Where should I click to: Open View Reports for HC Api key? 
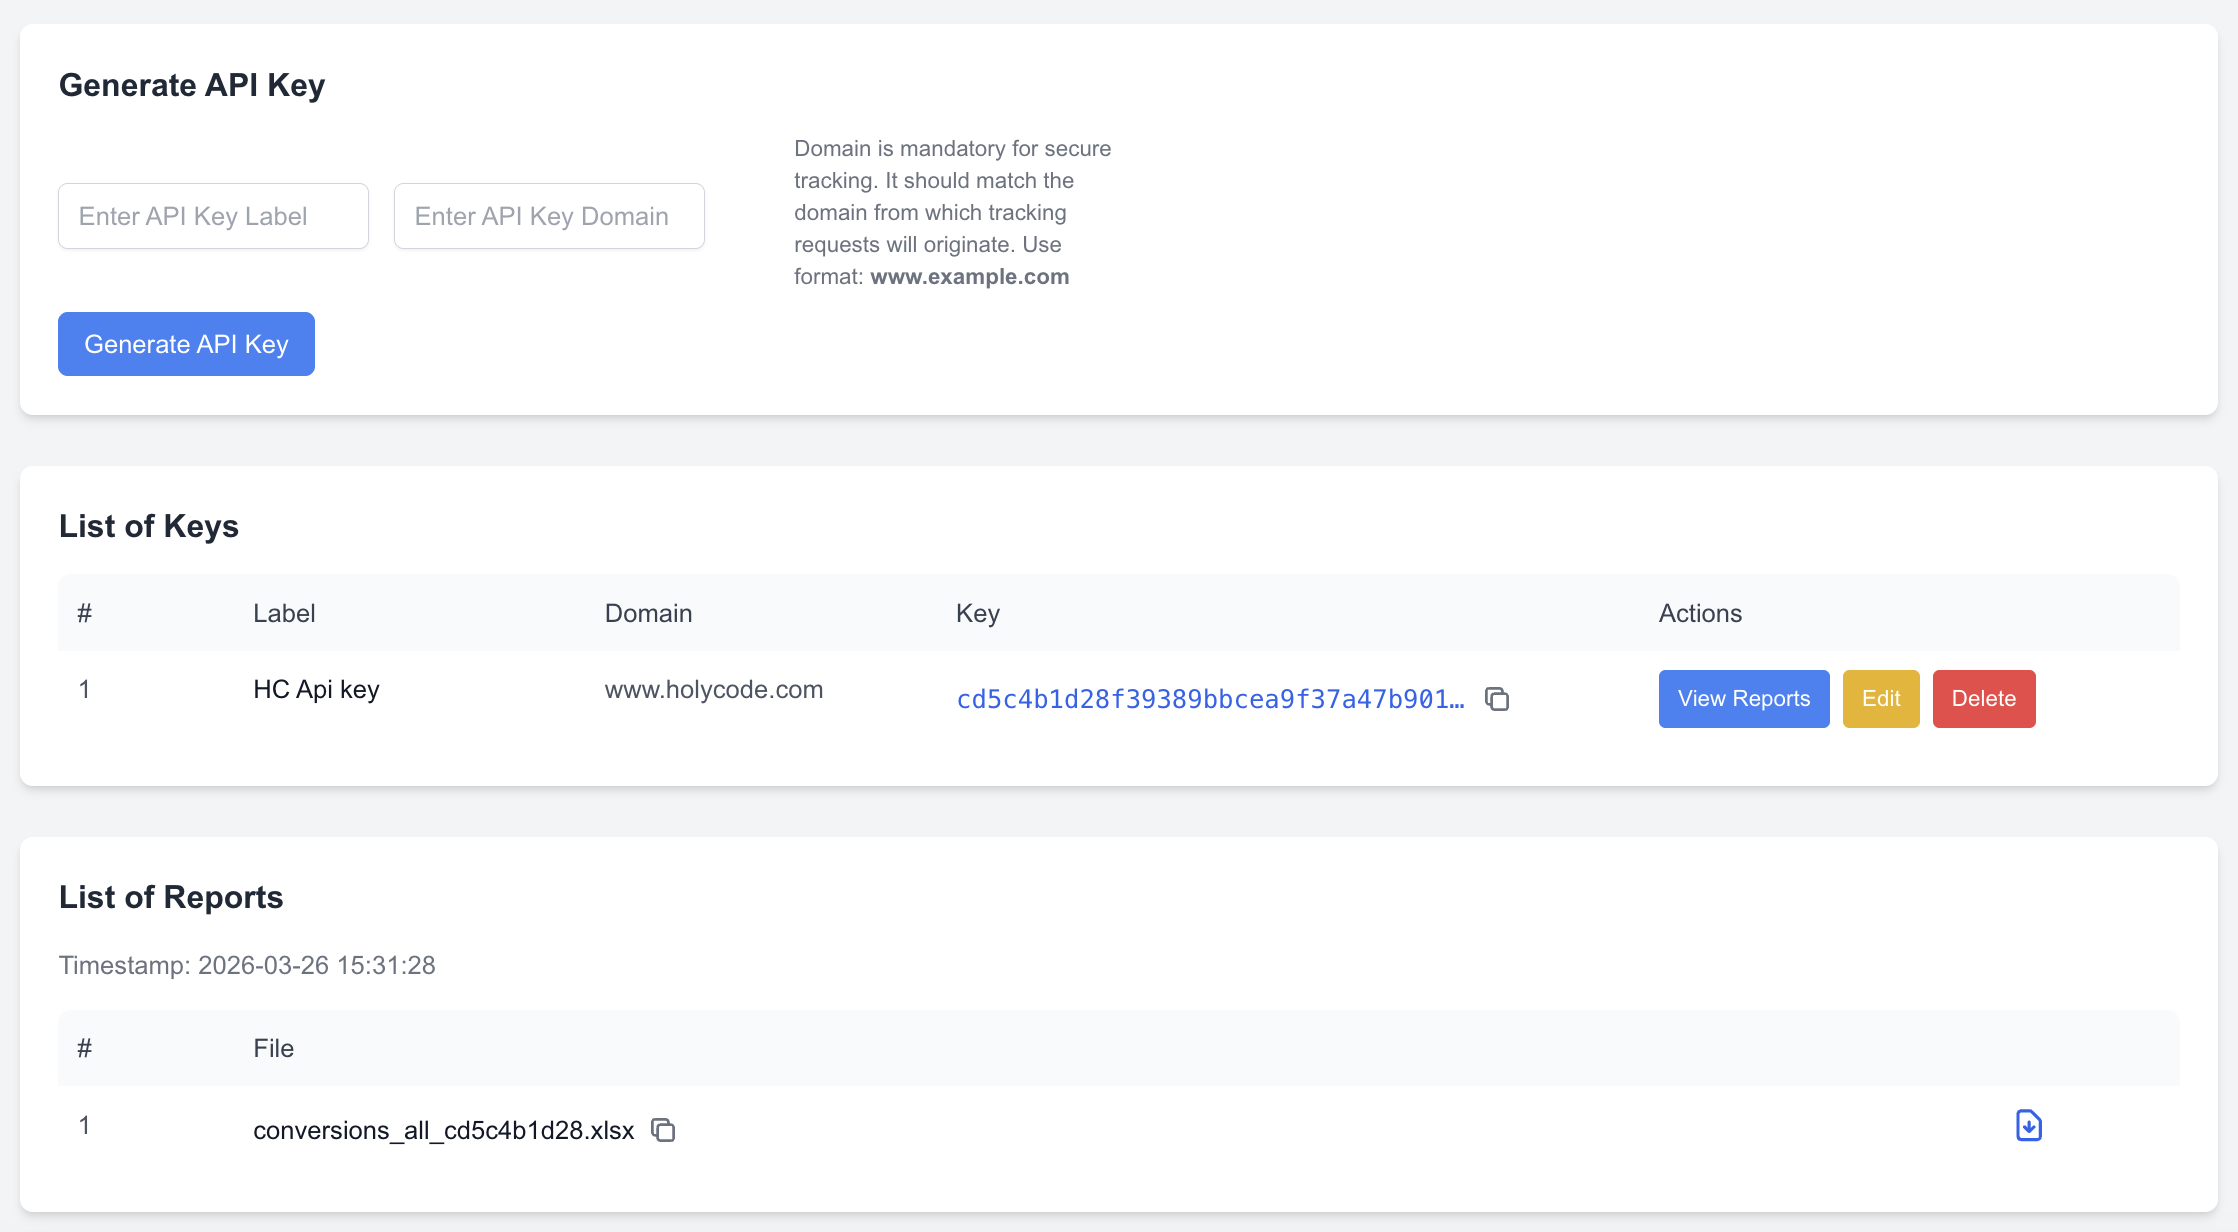point(1743,698)
